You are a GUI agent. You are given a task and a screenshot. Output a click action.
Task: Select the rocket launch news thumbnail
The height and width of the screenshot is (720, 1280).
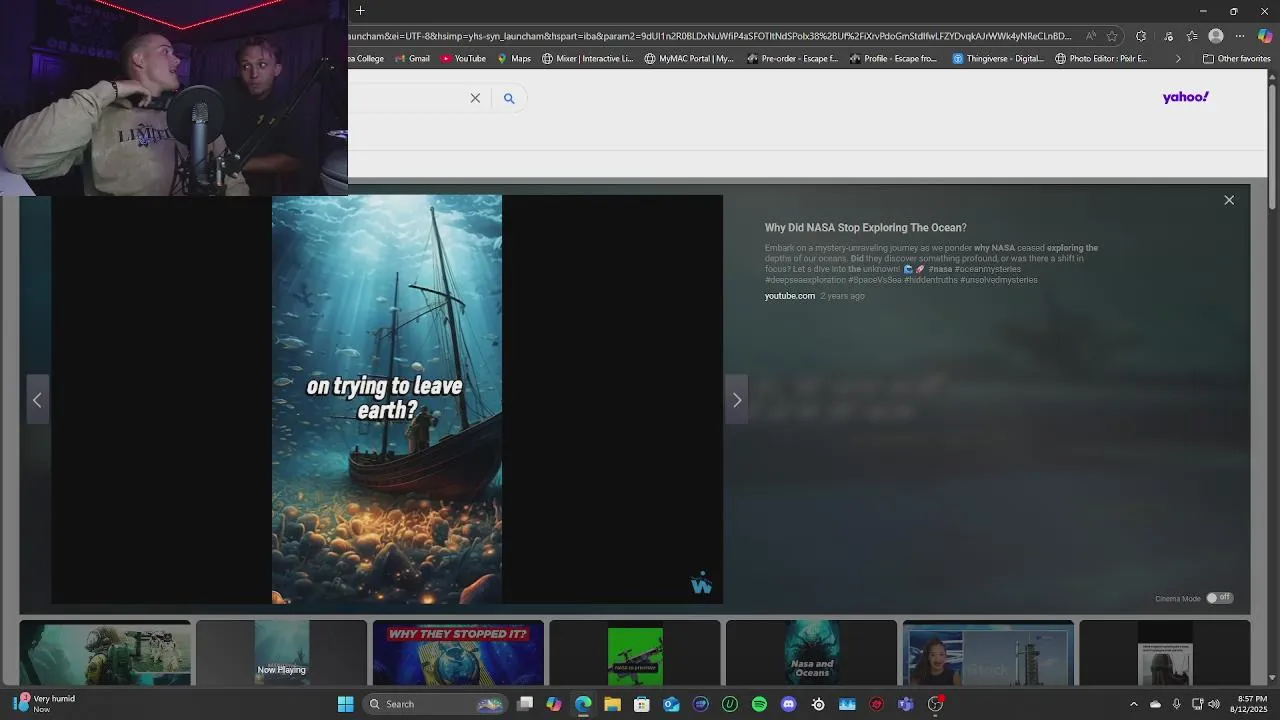pyautogui.click(x=988, y=653)
